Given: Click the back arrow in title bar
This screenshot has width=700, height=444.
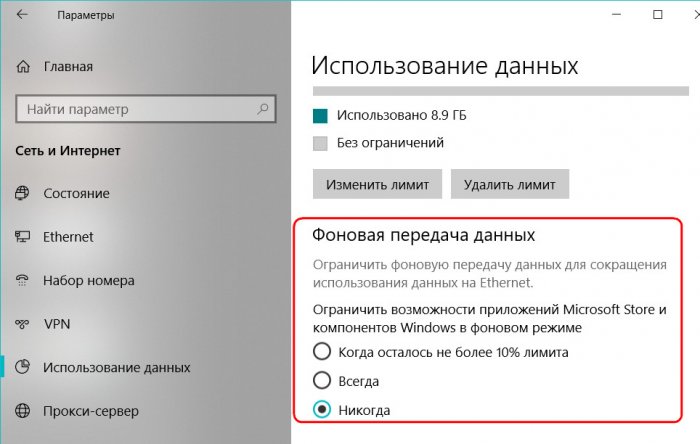Looking at the screenshot, I should pyautogui.click(x=23, y=16).
